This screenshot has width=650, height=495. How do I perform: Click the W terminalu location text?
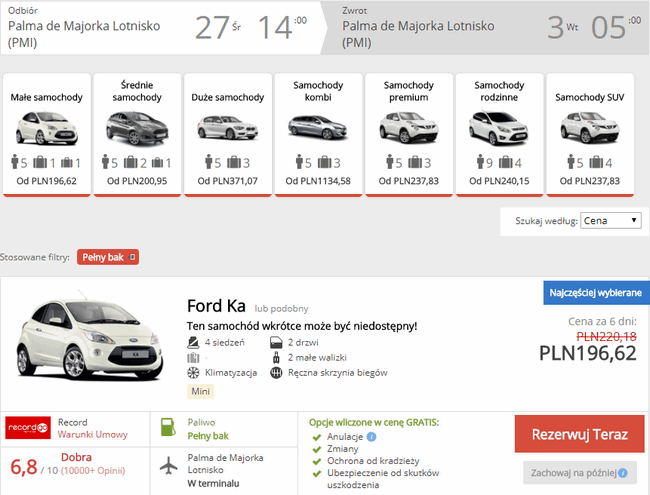click(213, 483)
